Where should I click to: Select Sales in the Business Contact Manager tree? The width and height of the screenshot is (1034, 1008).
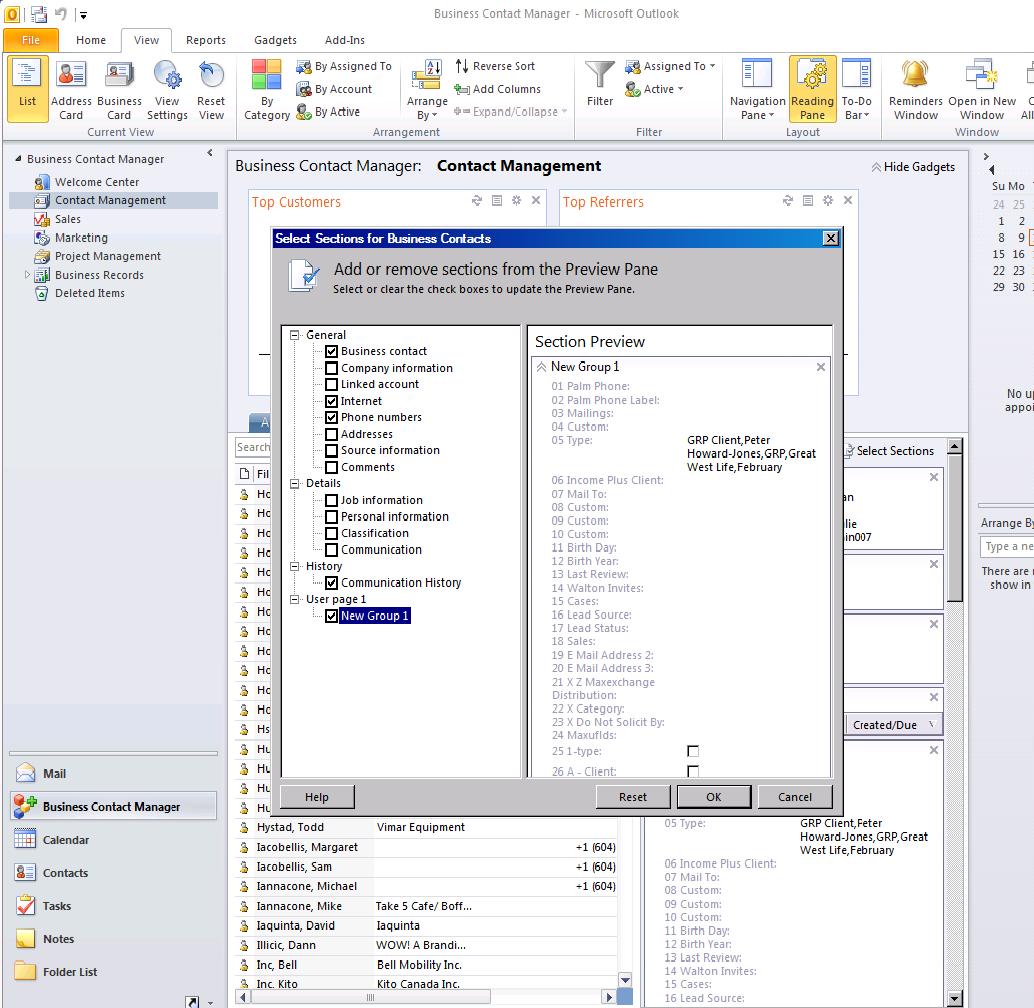[68, 219]
